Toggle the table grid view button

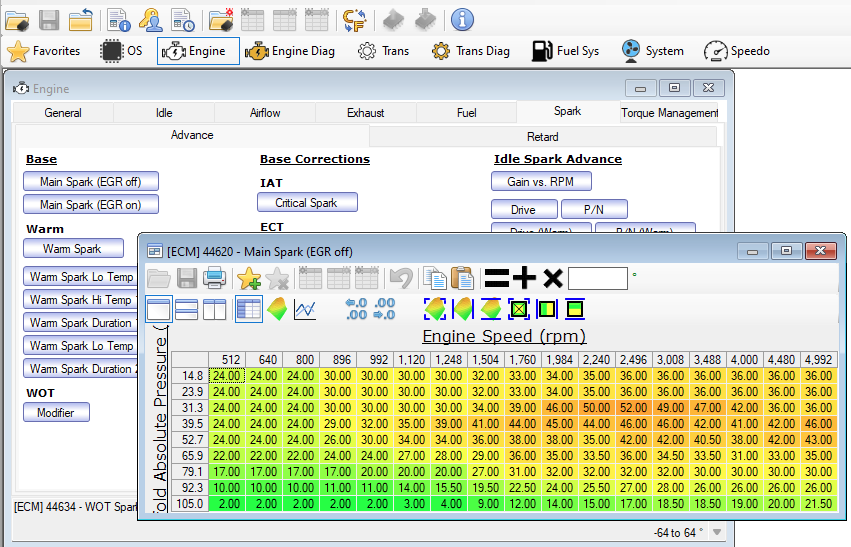[x=249, y=310]
